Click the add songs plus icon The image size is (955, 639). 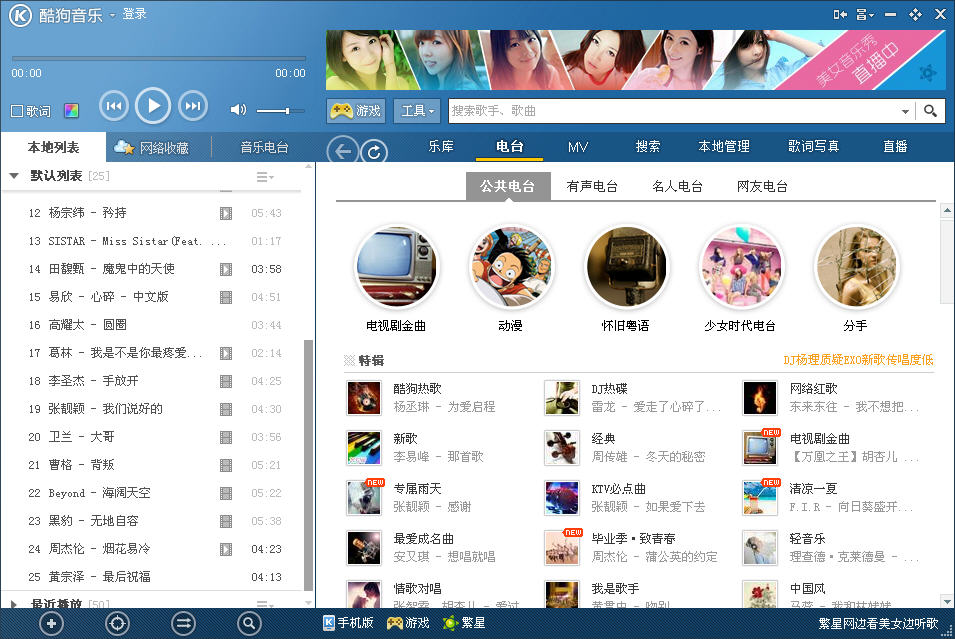51,623
